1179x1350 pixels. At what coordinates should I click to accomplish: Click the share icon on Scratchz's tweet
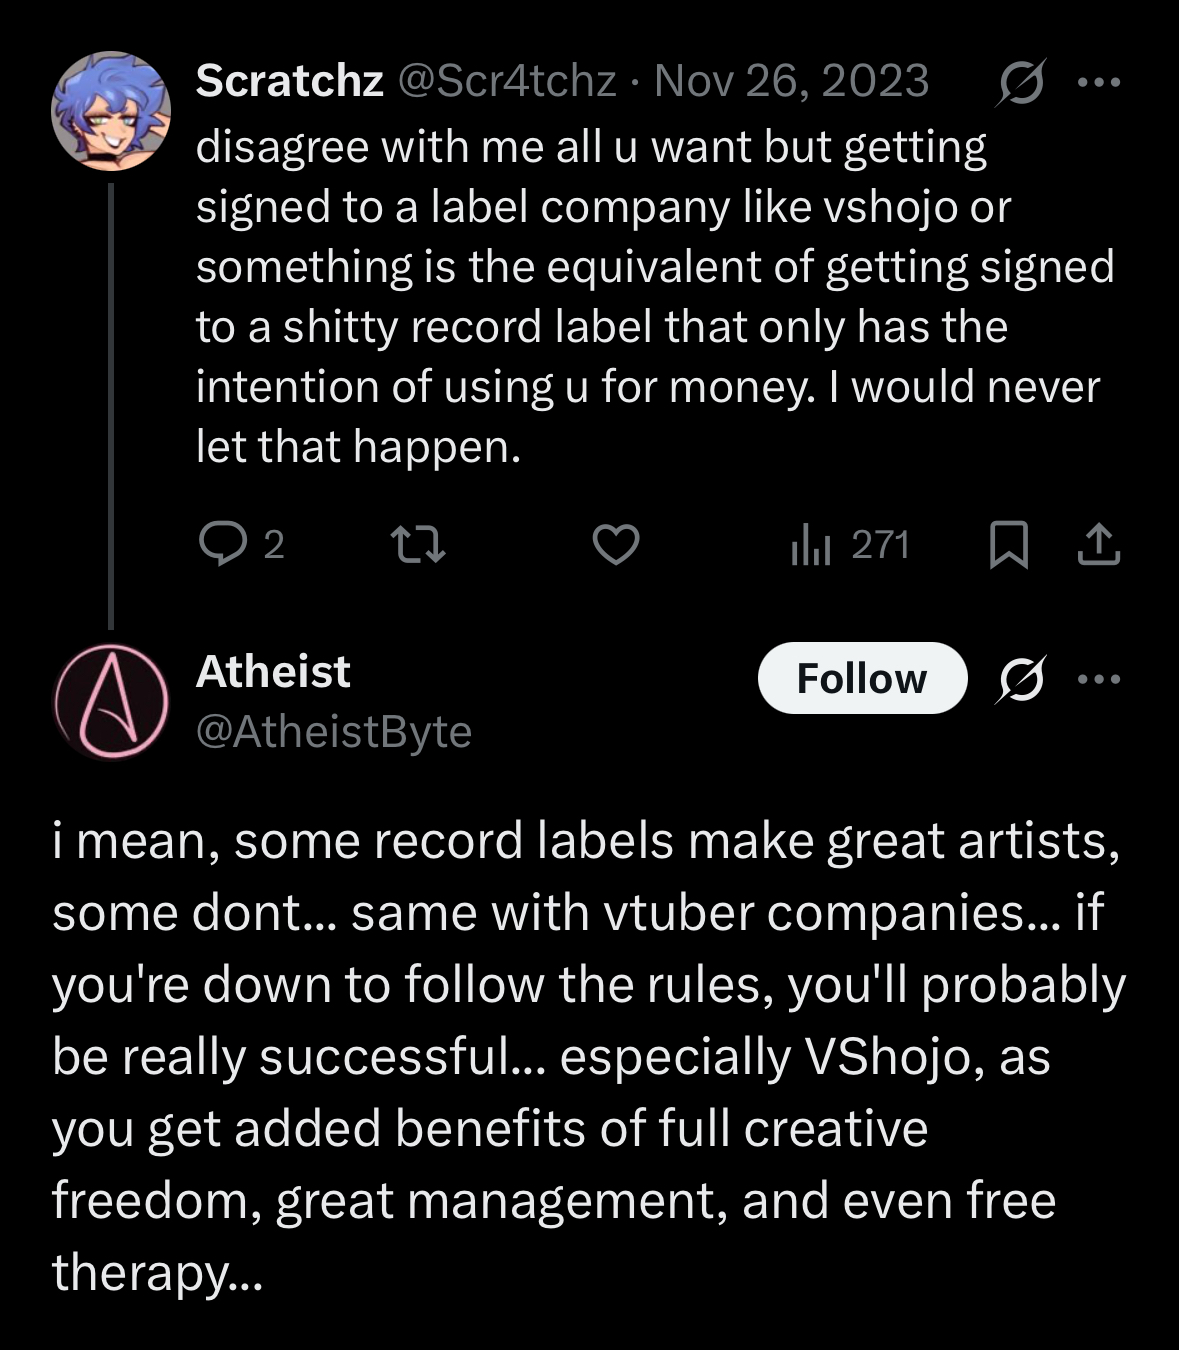[x=1099, y=545]
